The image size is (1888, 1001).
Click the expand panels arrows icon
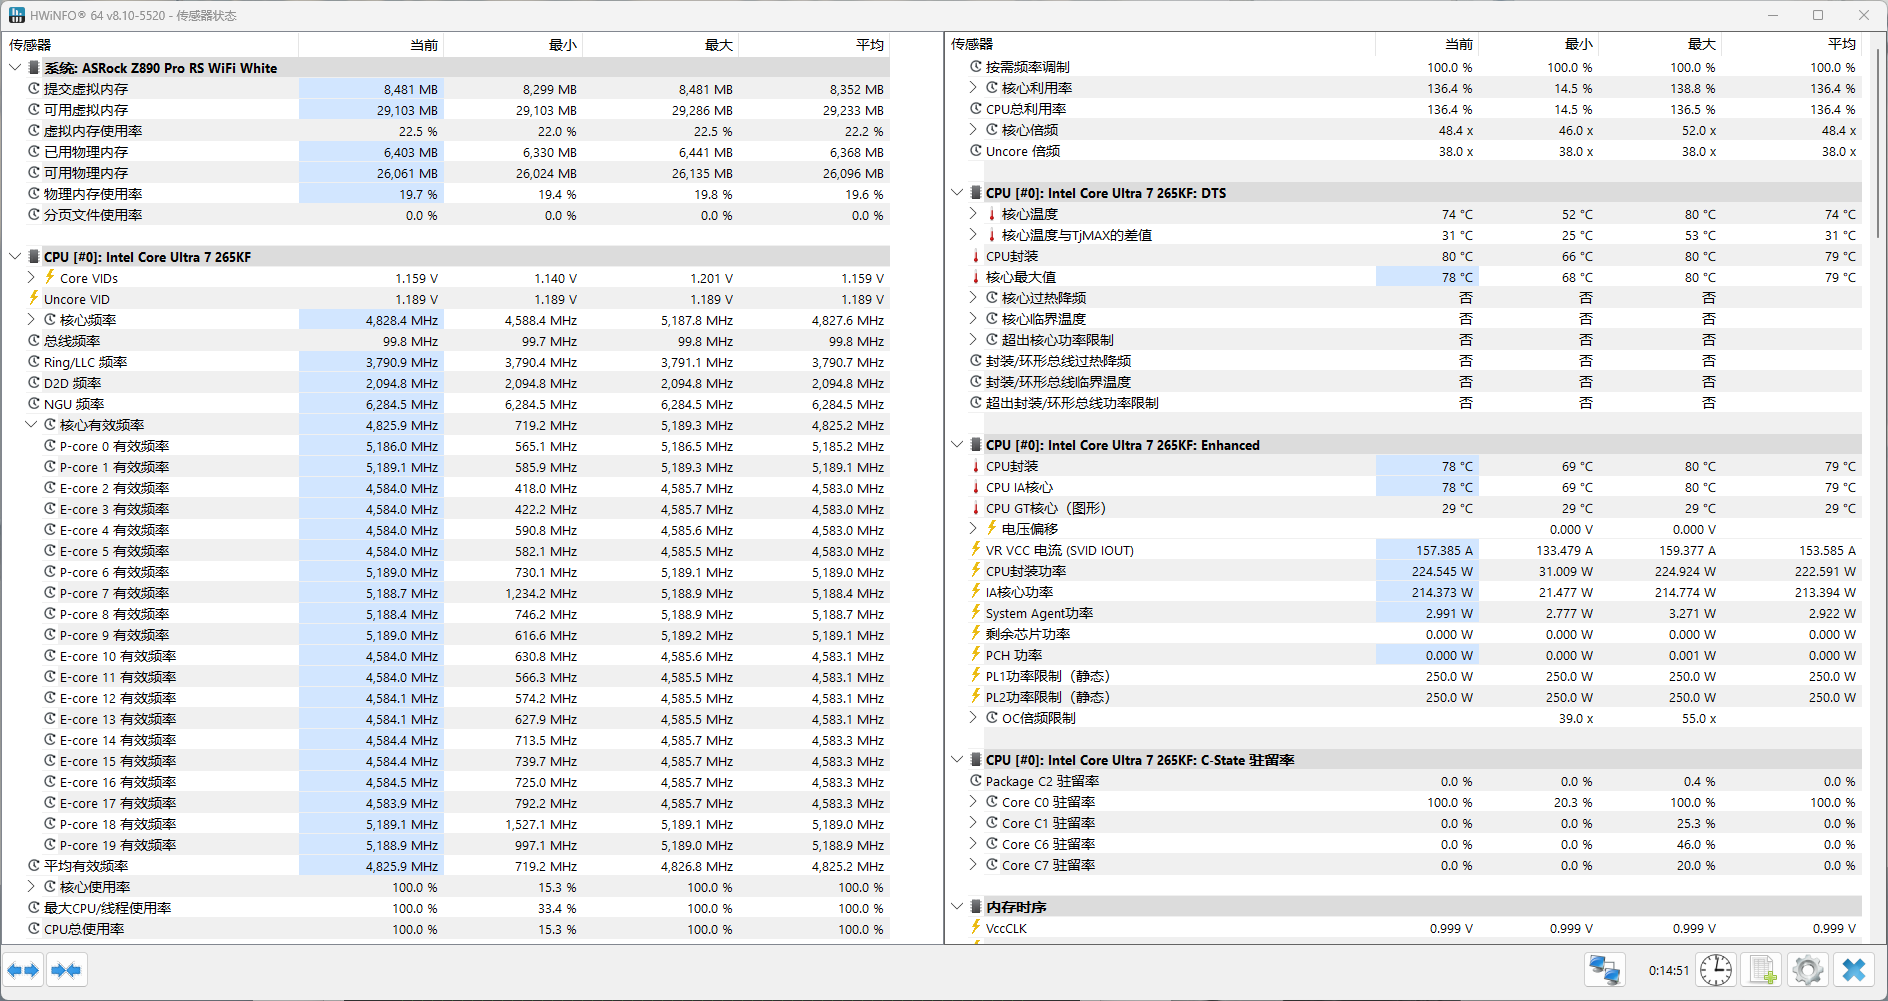(23, 970)
